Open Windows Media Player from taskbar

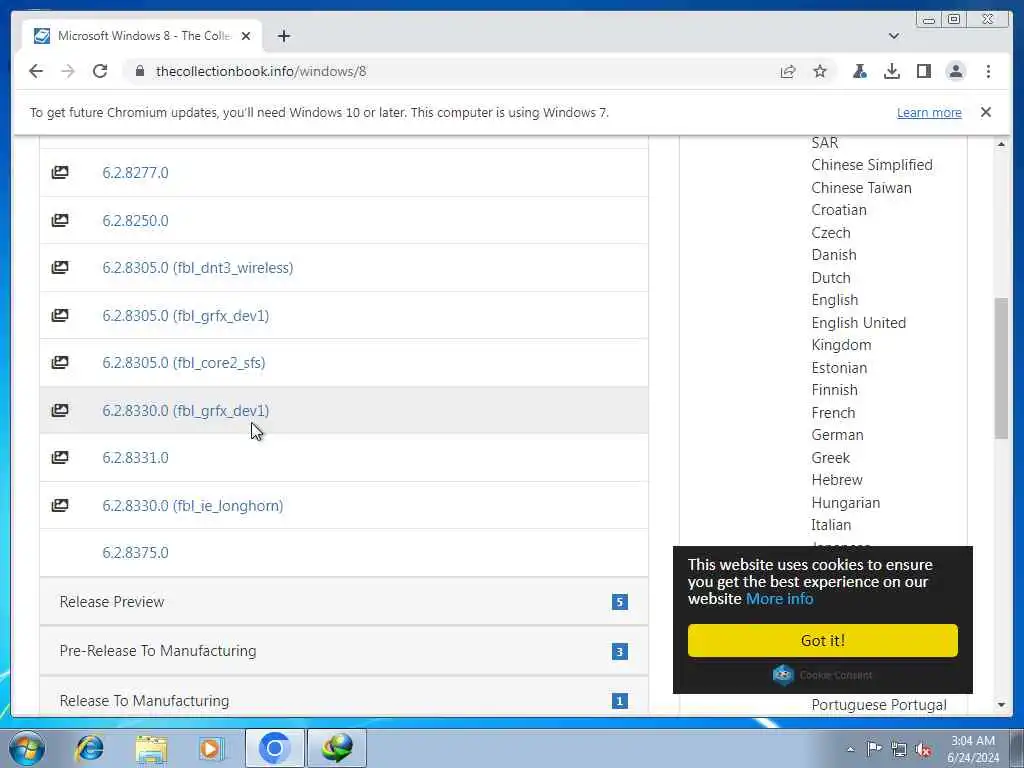212,748
